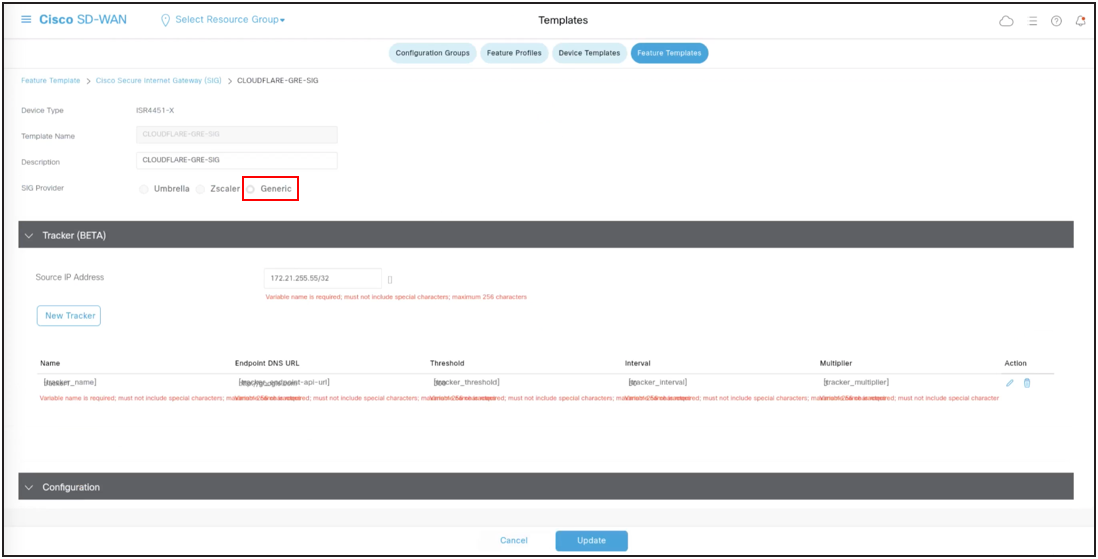Open the Select Resource Group dropdown

point(230,20)
